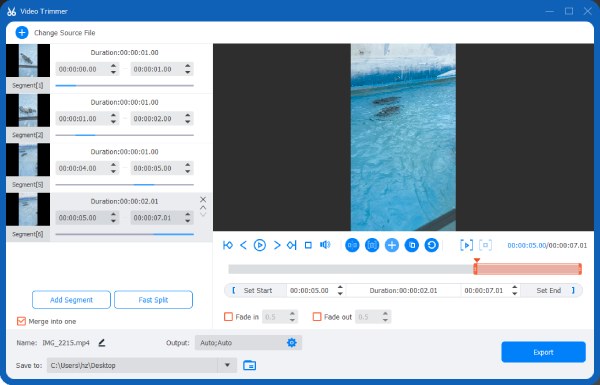This screenshot has height=385, width=600.
Task: Take a snapshot with camera icon
Action: (x=372, y=245)
